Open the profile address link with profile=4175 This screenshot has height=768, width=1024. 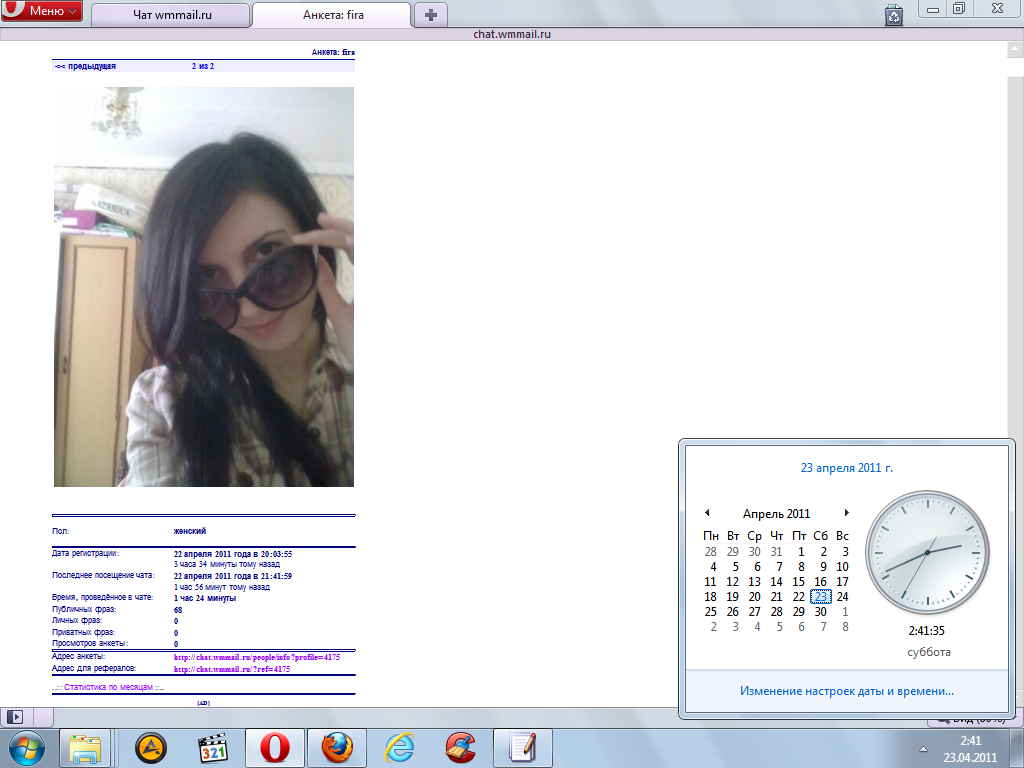click(257, 657)
